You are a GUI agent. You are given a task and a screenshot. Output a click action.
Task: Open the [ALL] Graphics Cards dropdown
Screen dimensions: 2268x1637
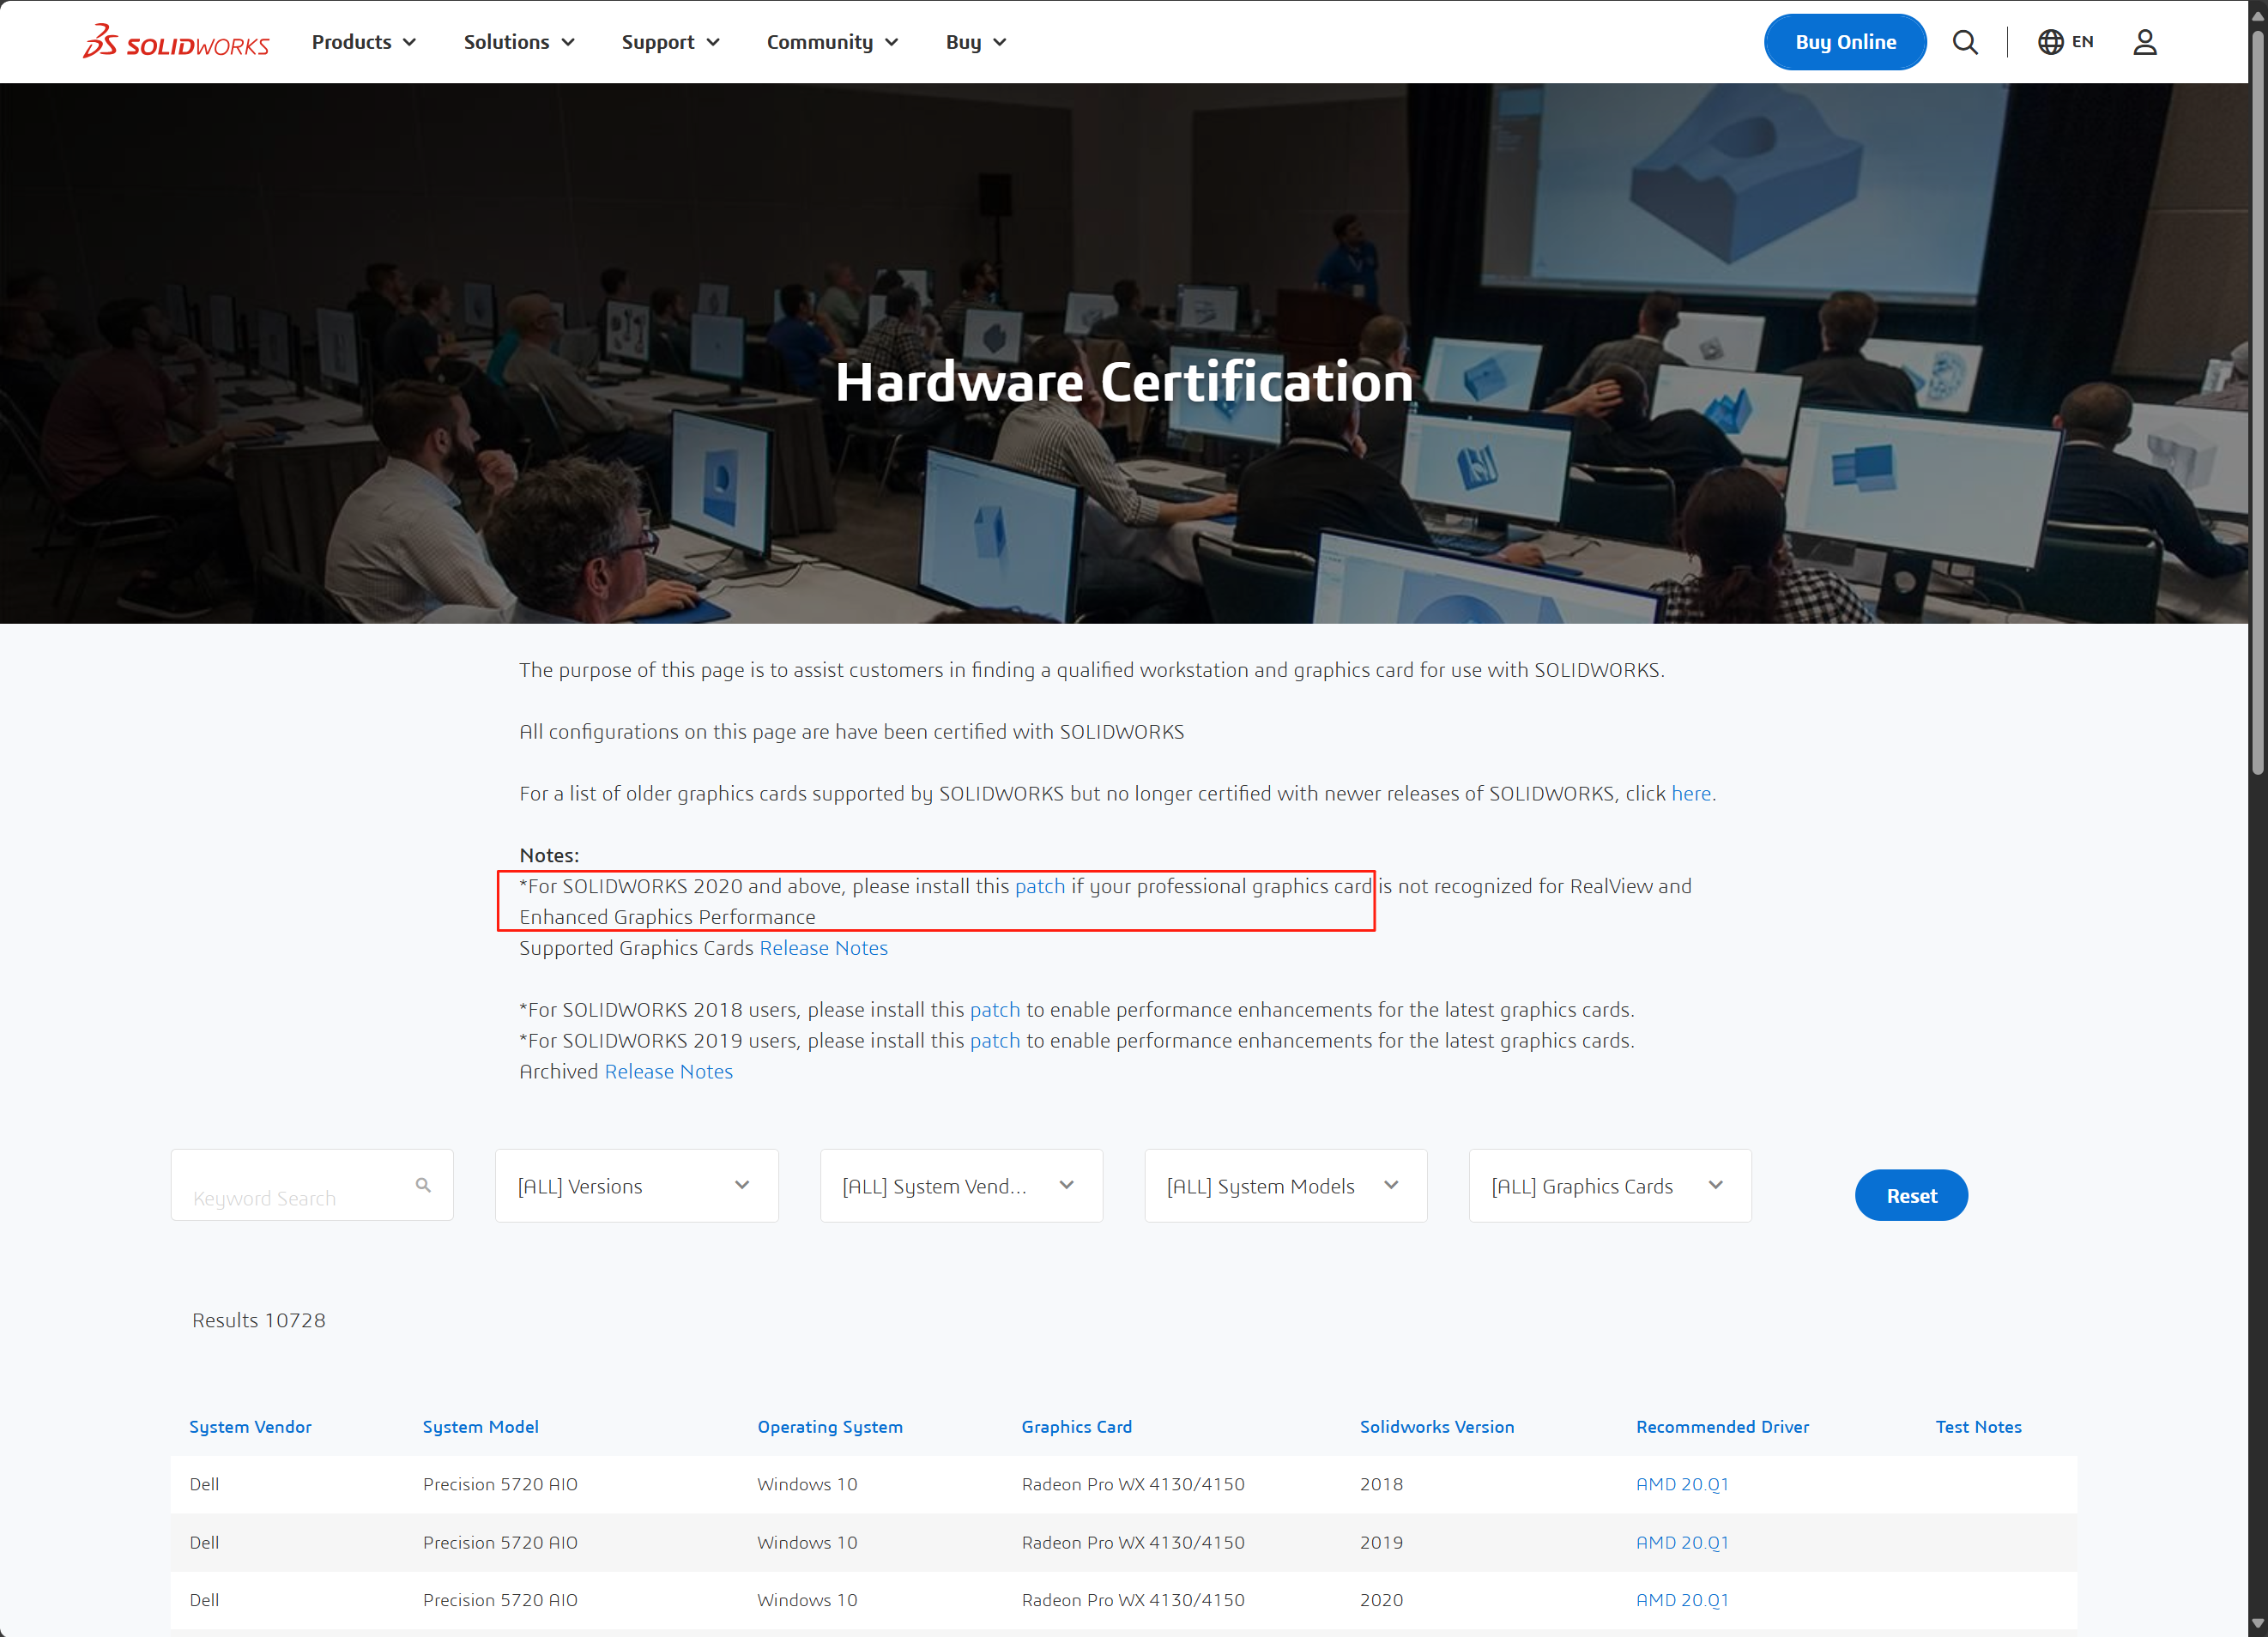coord(1609,1186)
